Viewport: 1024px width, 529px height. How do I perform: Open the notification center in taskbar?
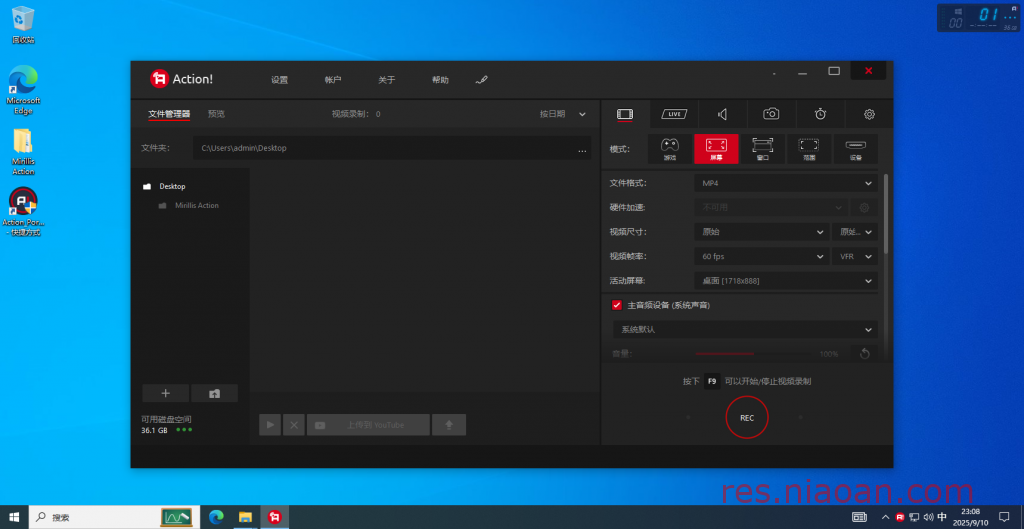tap(1004, 517)
